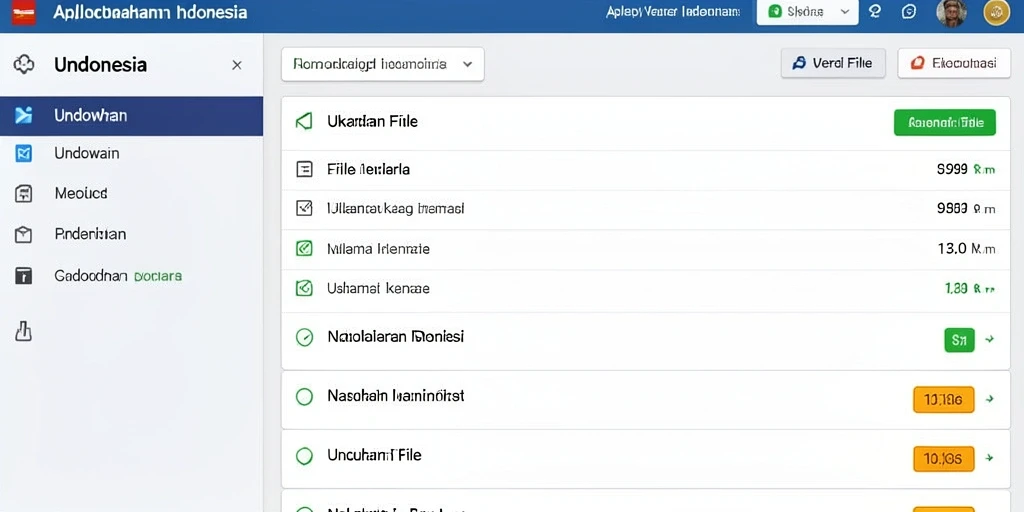The height and width of the screenshot is (512, 1024).
Task: Toggle the Ushamat Kenrae checkbox
Action: click(x=304, y=287)
